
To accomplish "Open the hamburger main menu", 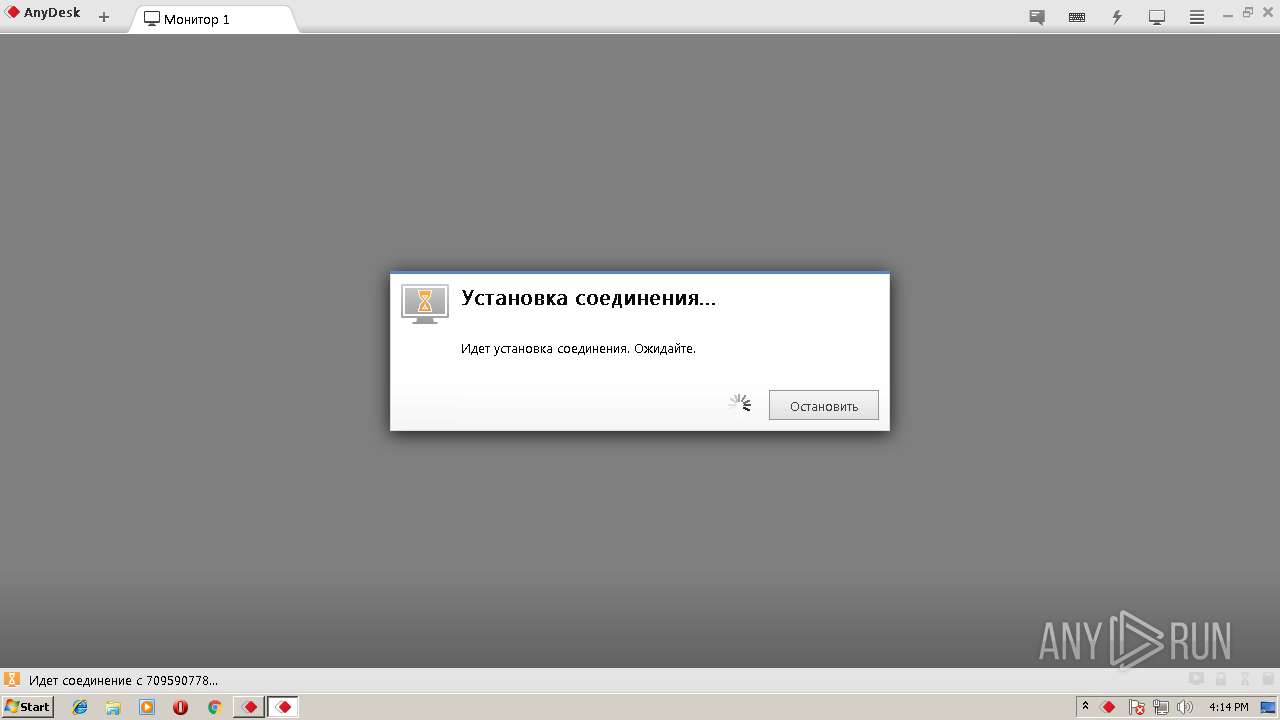I will click(x=1197, y=17).
